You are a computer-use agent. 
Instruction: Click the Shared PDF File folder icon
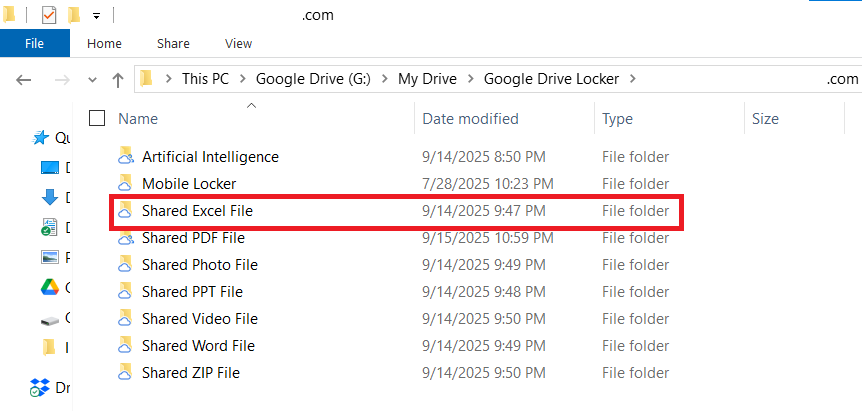point(125,238)
